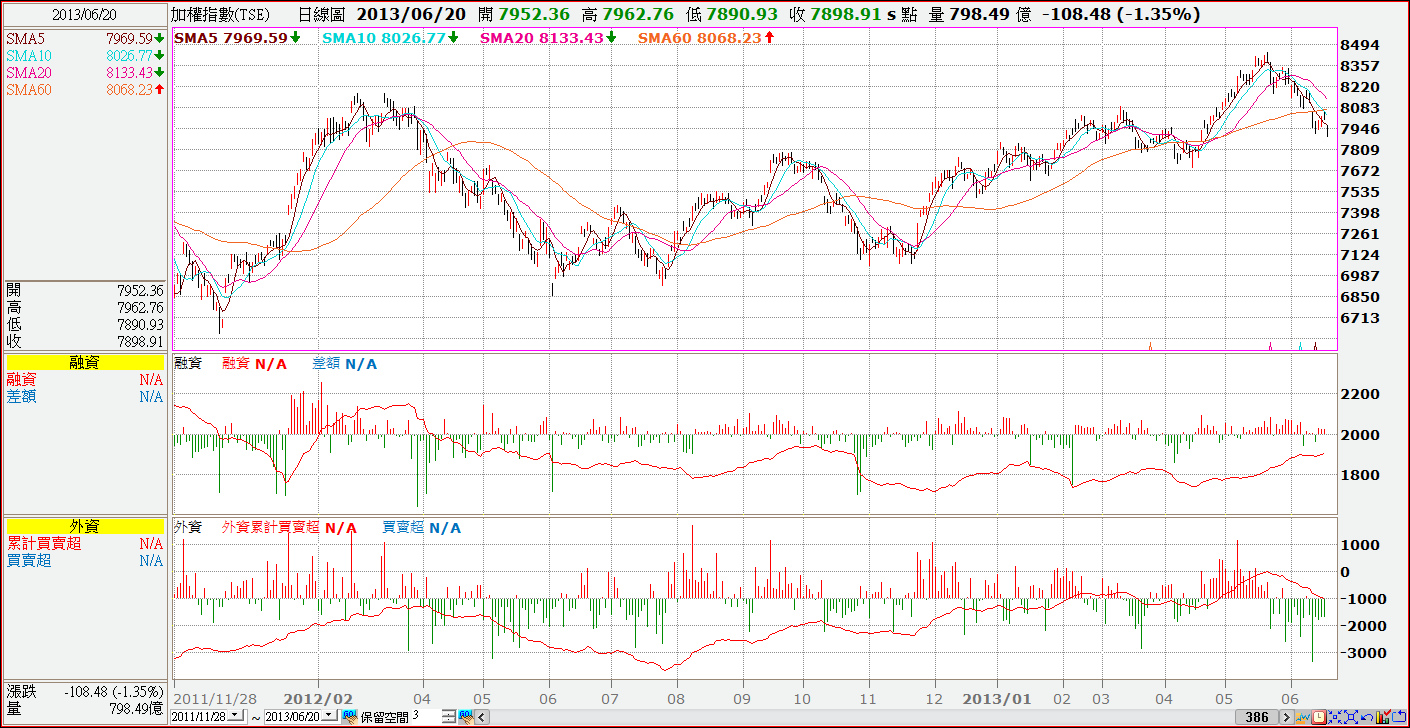
Task: Toggle the clock period icon
Action: point(1319,717)
